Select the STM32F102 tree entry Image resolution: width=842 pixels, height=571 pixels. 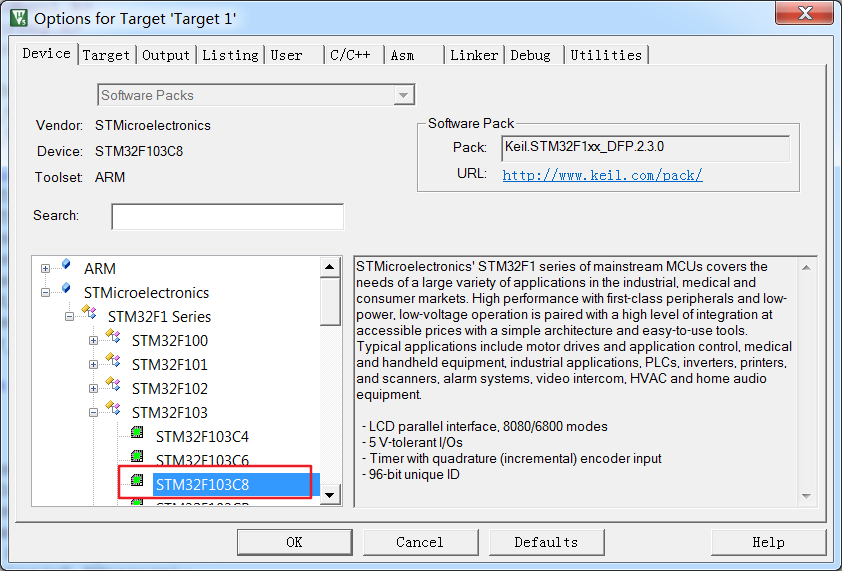coord(170,388)
